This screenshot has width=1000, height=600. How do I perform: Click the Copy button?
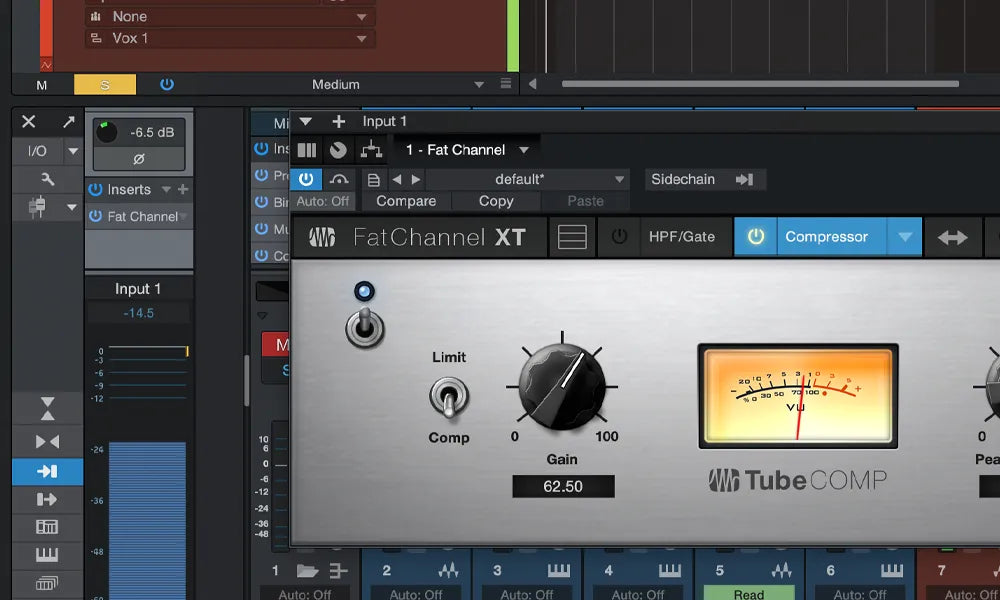coord(496,200)
